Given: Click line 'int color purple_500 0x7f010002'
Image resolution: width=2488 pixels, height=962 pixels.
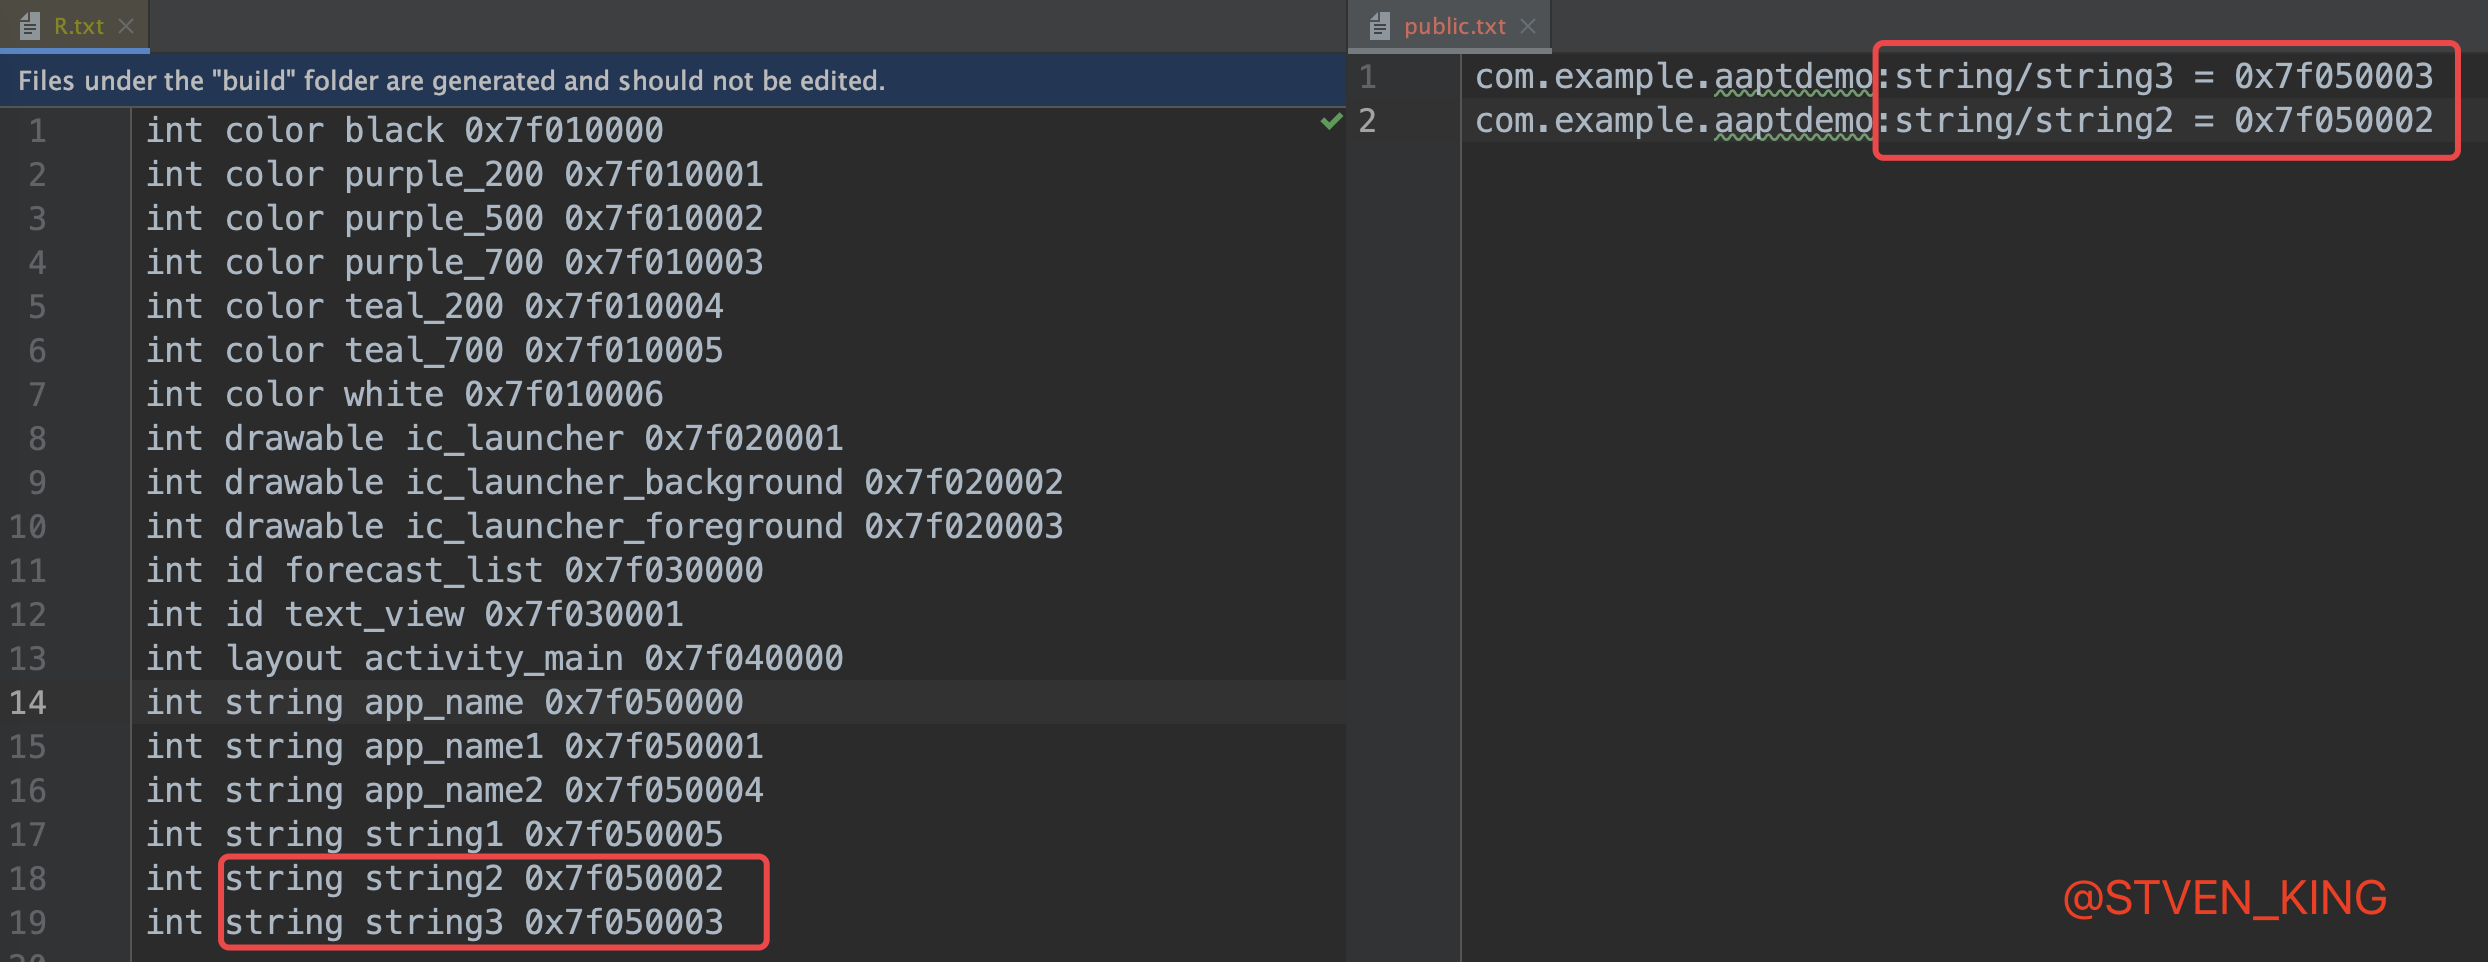Looking at the screenshot, I should (454, 218).
